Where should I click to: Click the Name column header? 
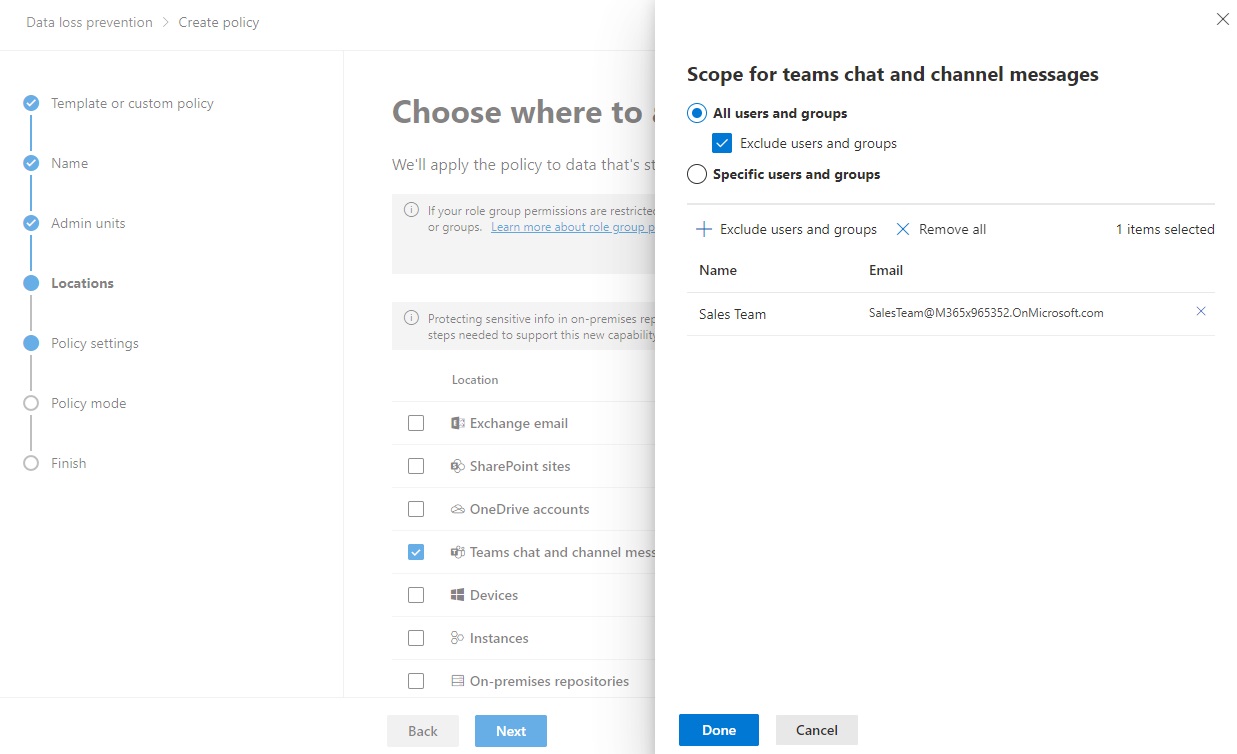point(718,270)
